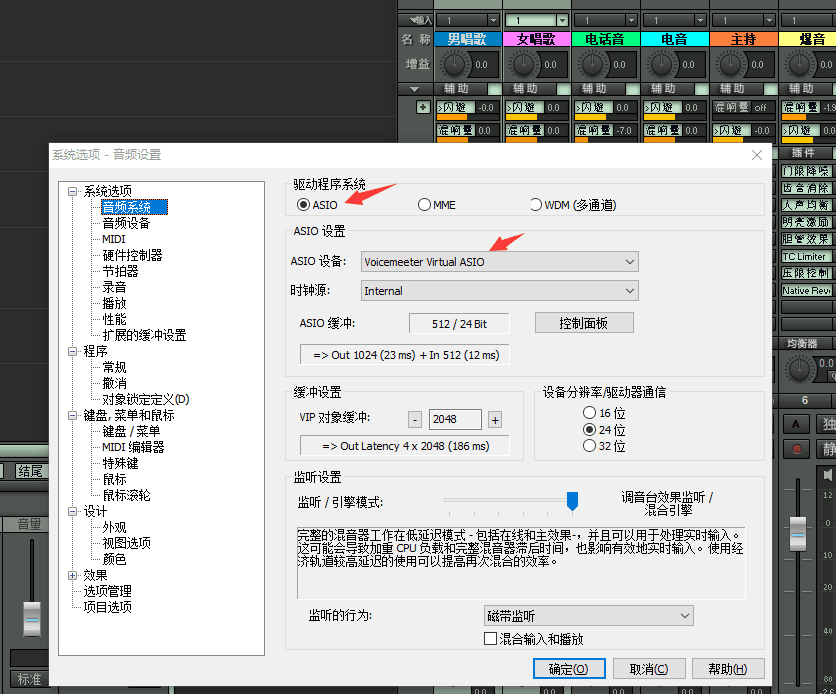Click the 控制面板 button

click(583, 323)
